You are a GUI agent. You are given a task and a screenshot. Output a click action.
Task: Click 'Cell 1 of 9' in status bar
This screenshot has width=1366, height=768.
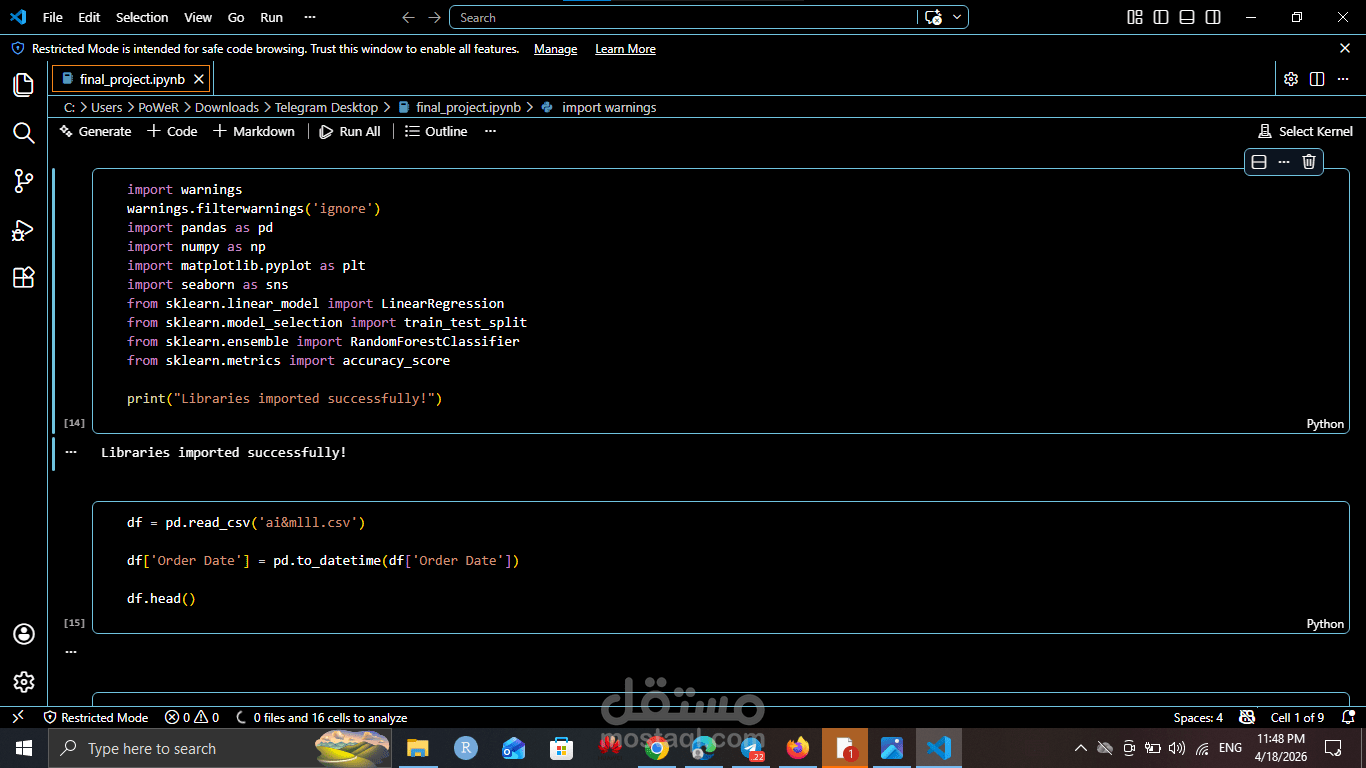click(1297, 717)
